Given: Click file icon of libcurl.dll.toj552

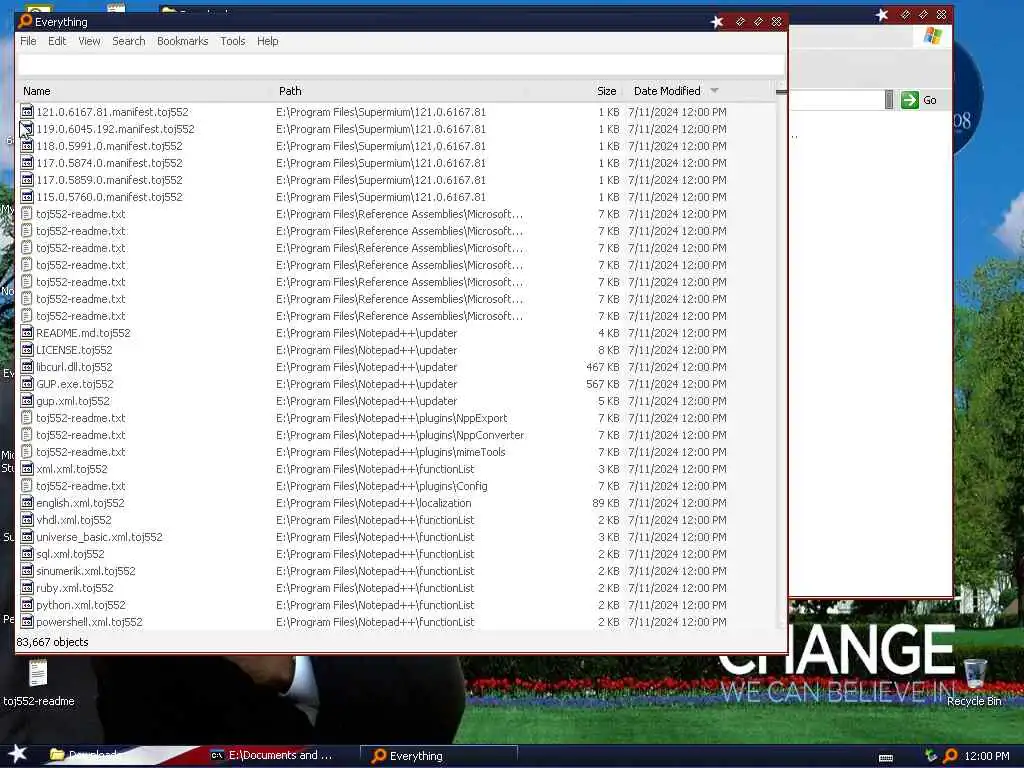Looking at the screenshot, I should tap(27, 366).
